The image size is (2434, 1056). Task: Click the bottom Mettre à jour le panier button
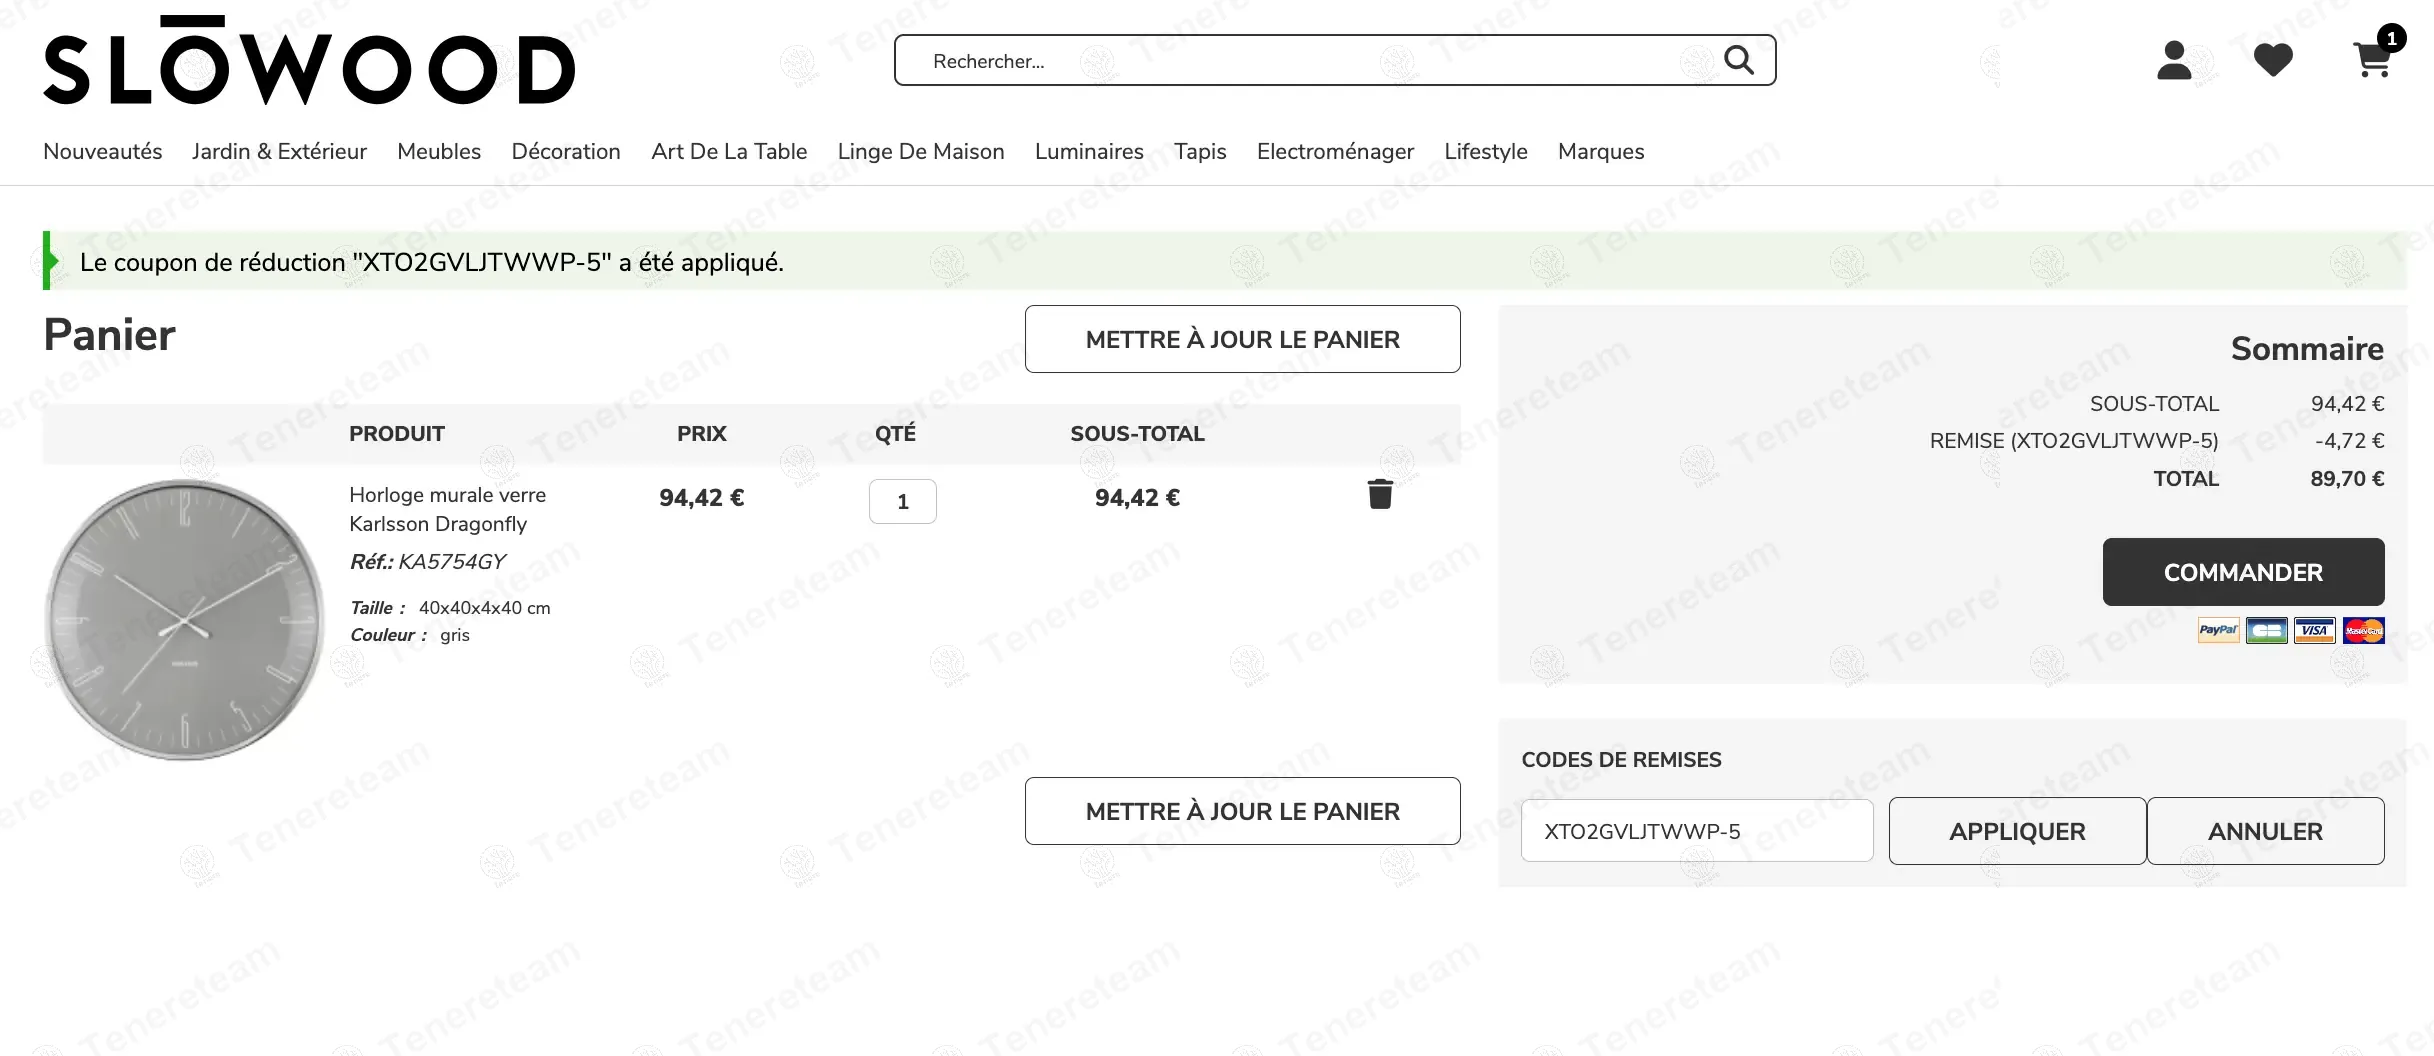click(x=1242, y=811)
